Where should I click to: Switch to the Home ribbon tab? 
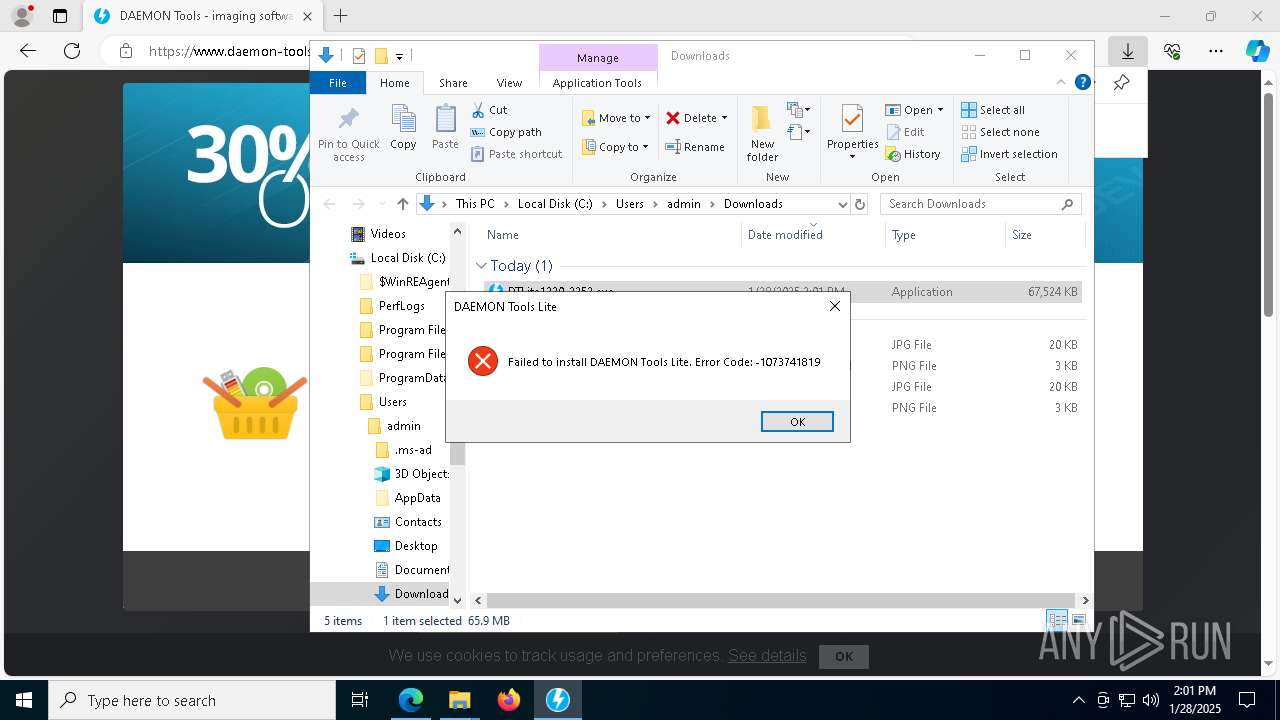tap(394, 83)
